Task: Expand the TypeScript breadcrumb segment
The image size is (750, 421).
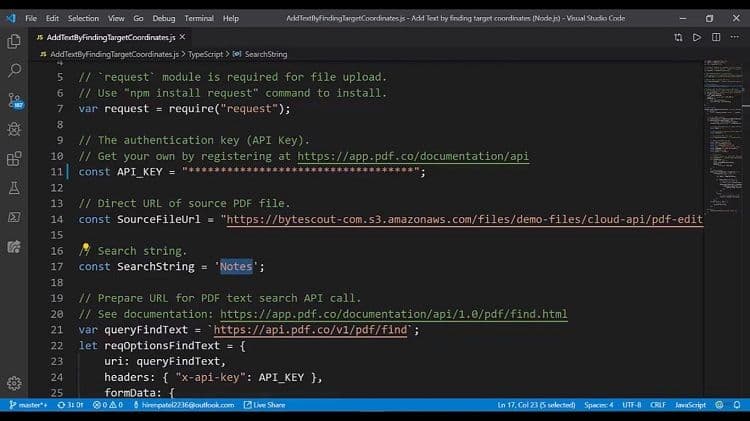Action: point(209,54)
